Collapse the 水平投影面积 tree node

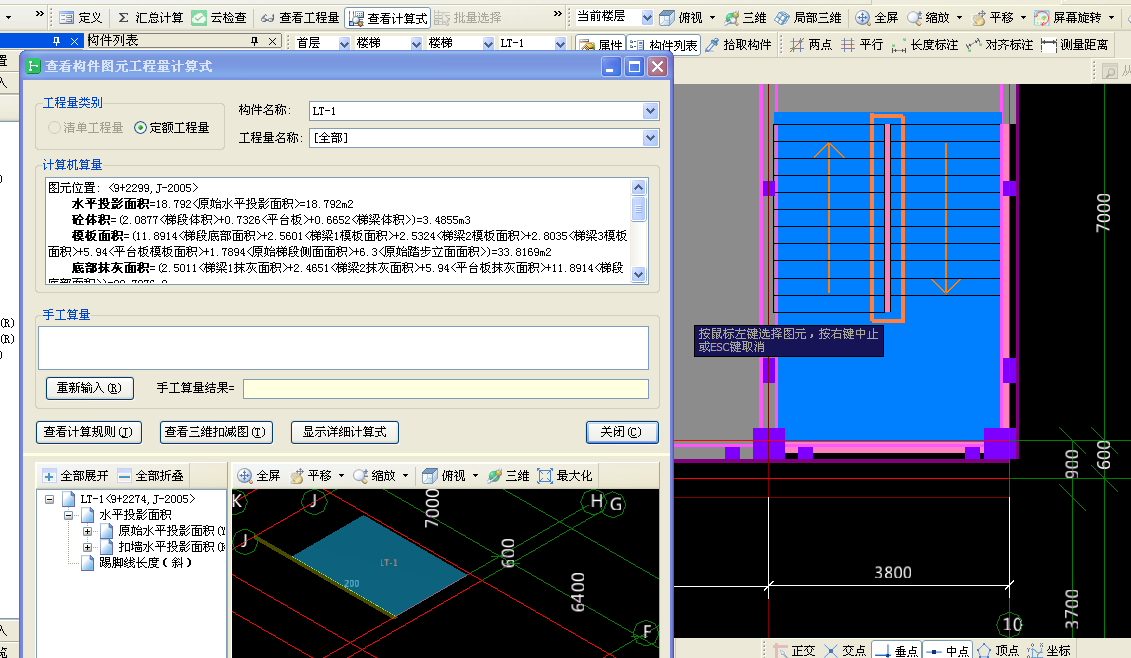[69, 515]
